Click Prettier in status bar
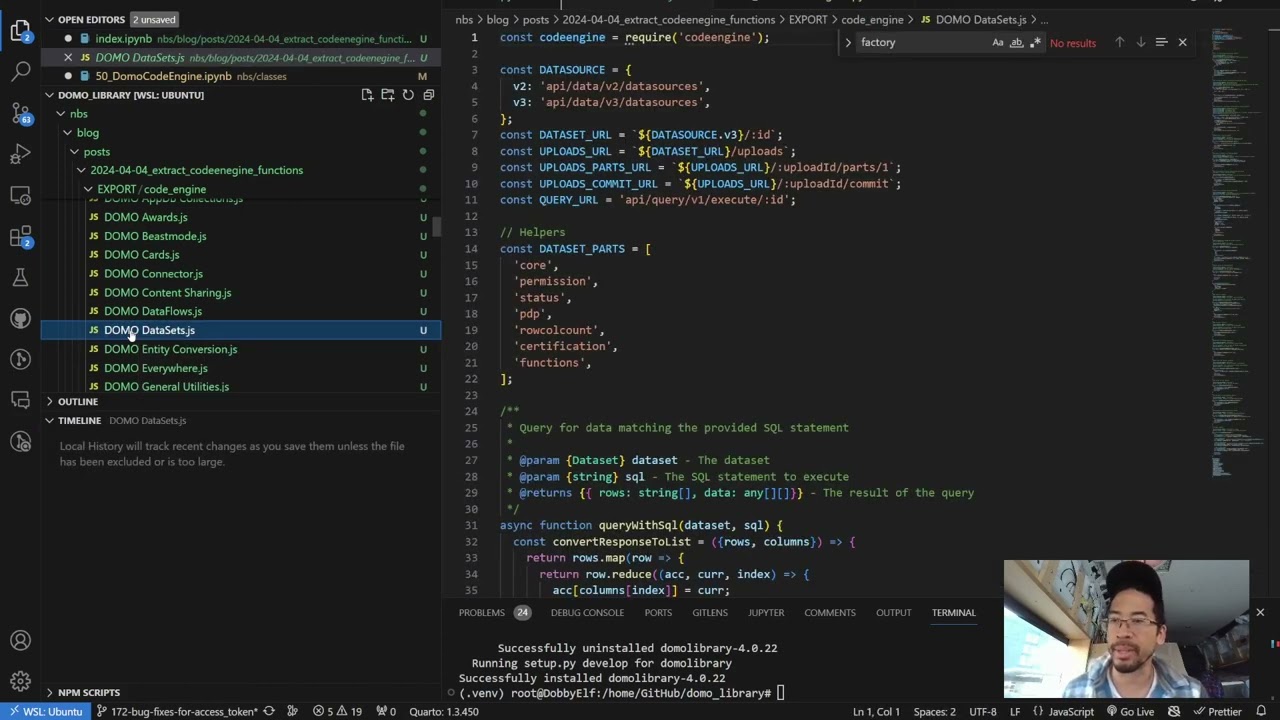The width and height of the screenshot is (1280, 720). pyautogui.click(x=1216, y=712)
